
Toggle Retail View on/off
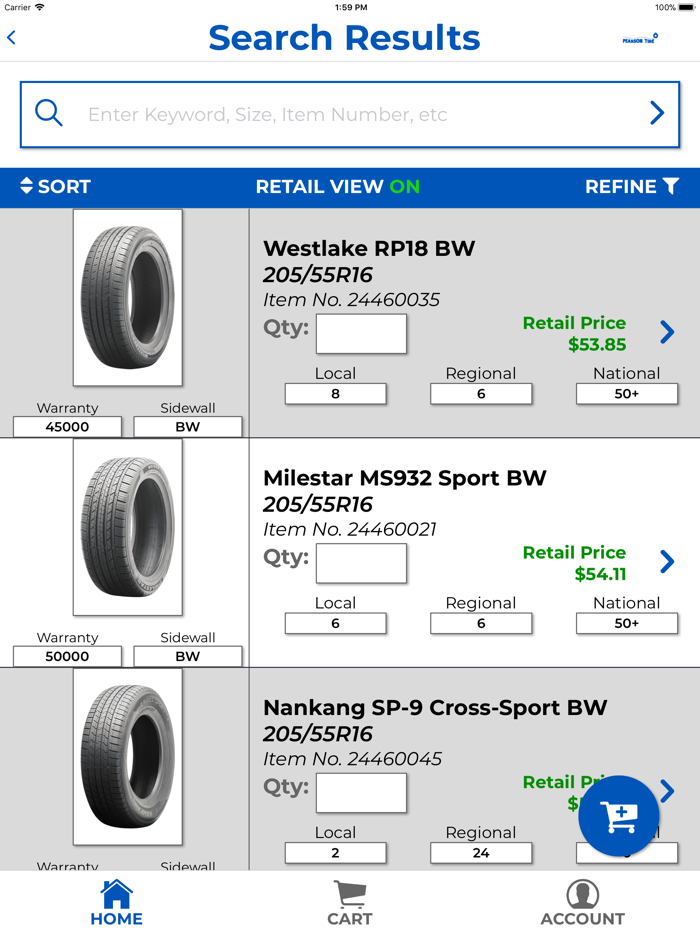point(337,187)
